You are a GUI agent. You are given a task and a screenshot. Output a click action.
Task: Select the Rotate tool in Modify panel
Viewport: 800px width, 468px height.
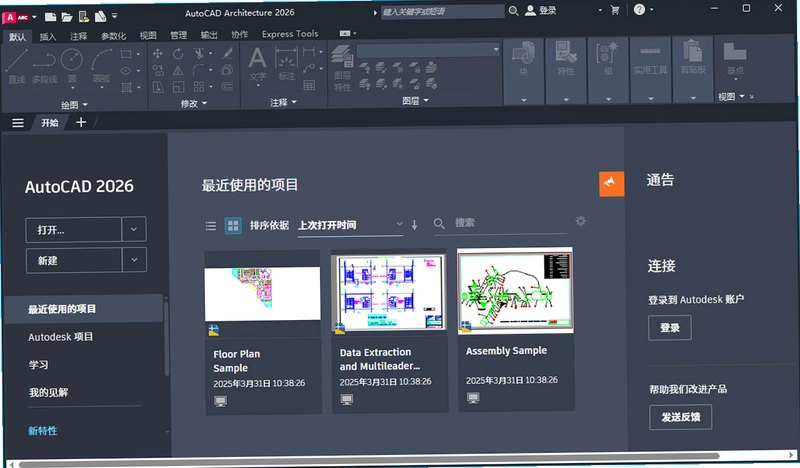coord(178,53)
